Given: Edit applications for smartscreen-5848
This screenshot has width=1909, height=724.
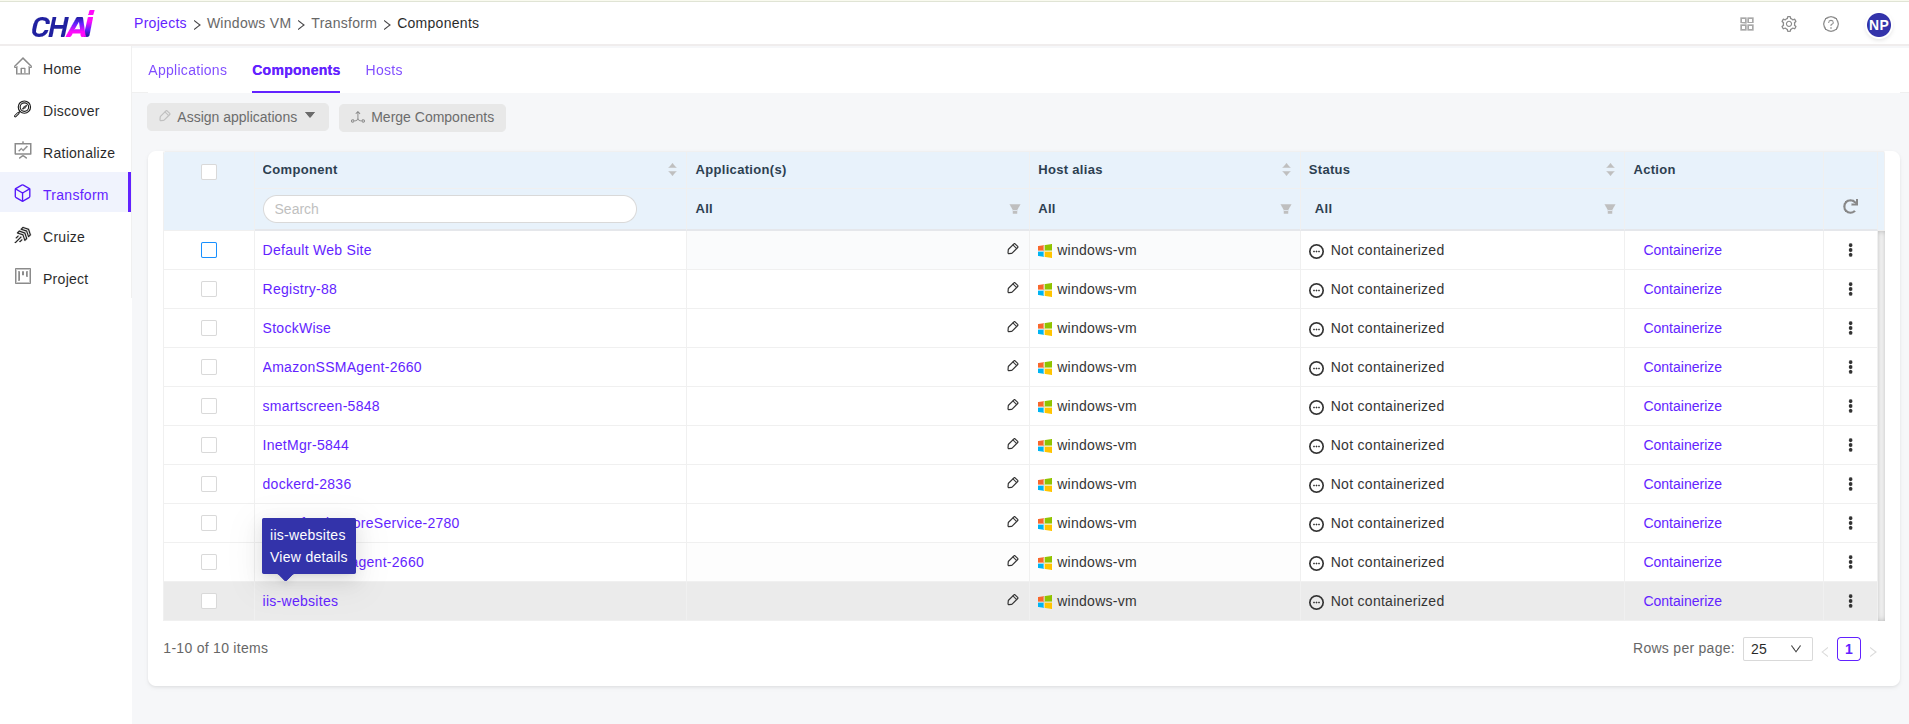Looking at the screenshot, I should (x=1012, y=405).
